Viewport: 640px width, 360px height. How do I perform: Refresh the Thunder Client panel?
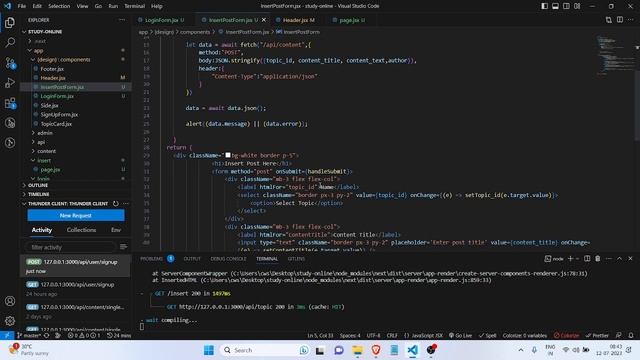116,203
